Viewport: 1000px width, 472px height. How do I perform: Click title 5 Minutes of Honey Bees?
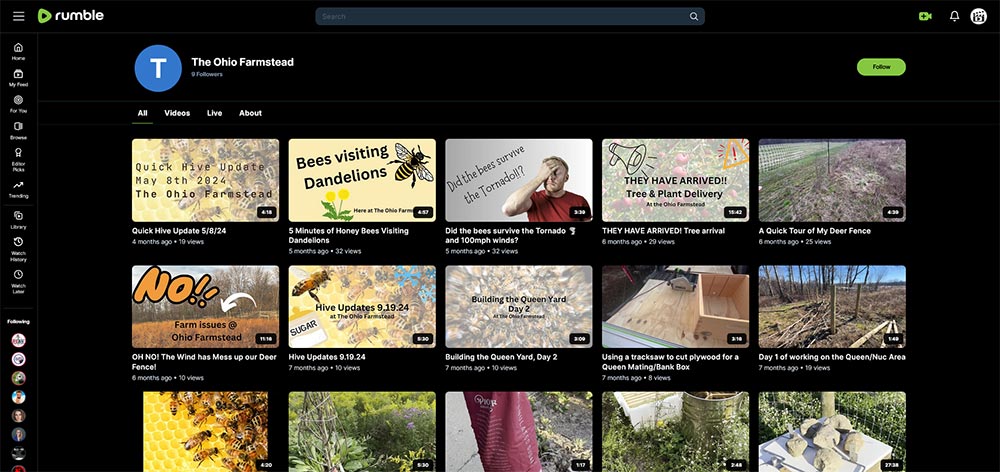(x=349, y=235)
